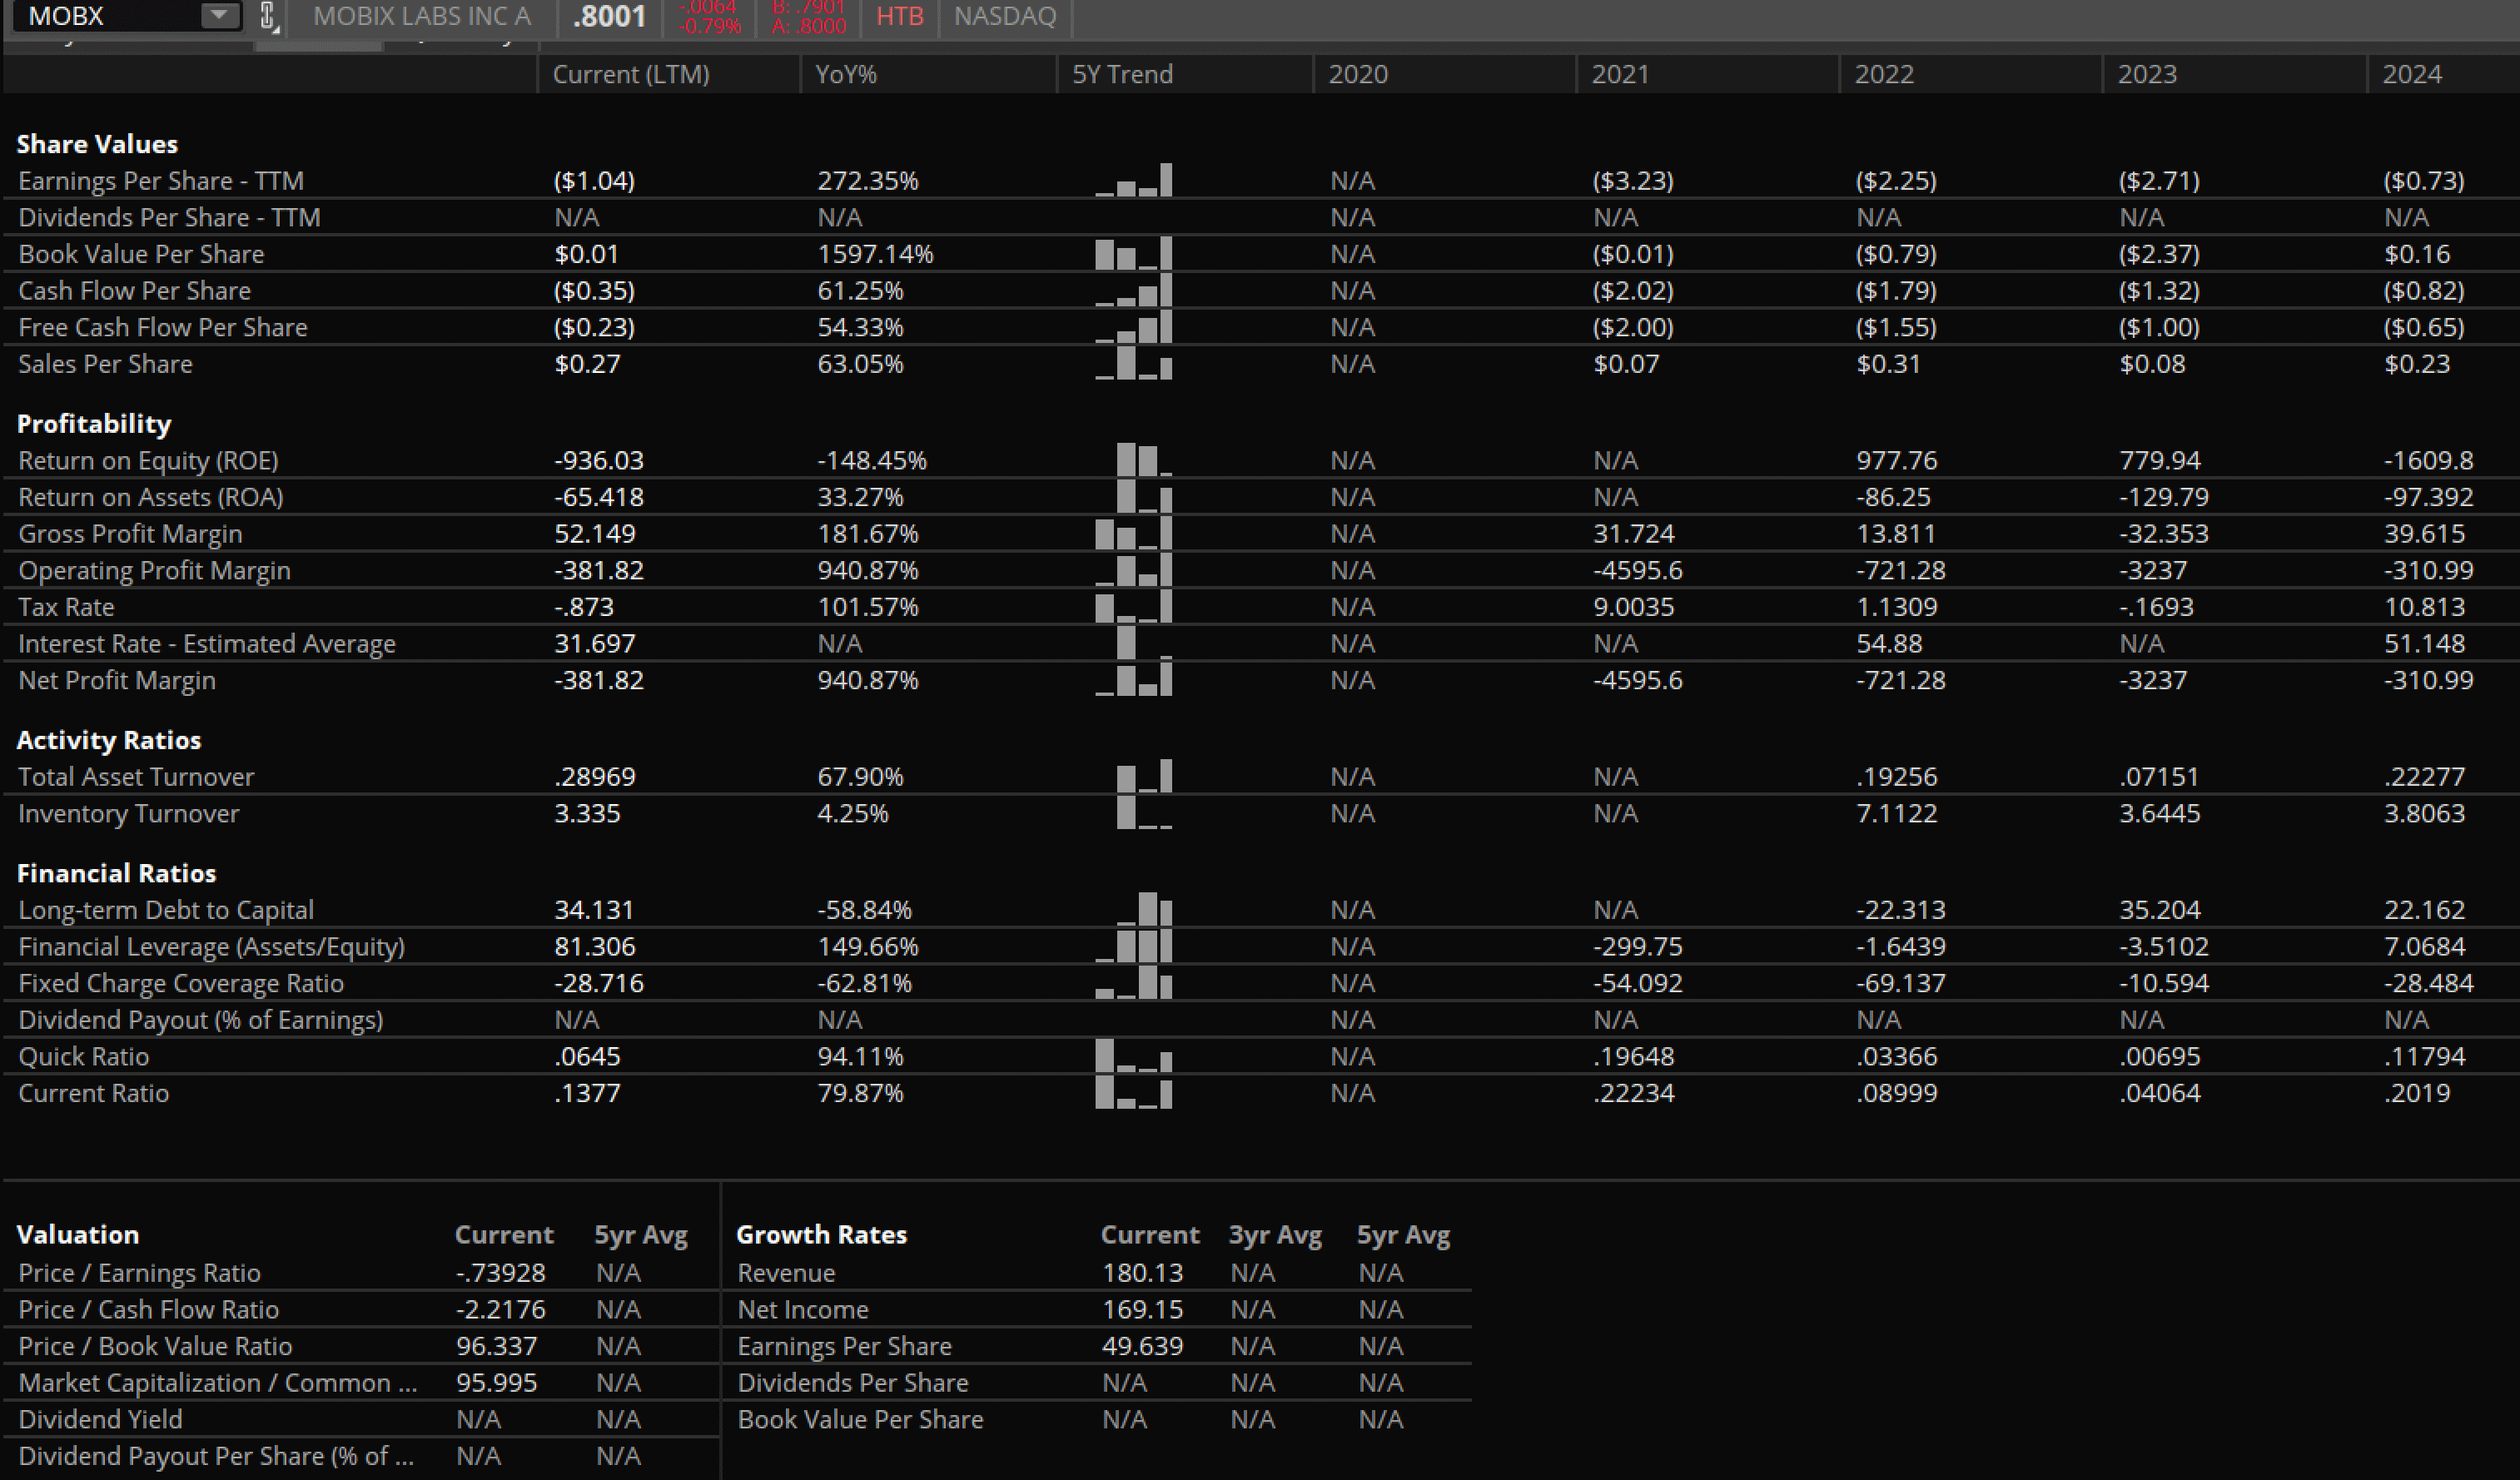Select the Current (LTM) column header
Screen dimensions: 2520x1480
pyautogui.click(x=631, y=74)
